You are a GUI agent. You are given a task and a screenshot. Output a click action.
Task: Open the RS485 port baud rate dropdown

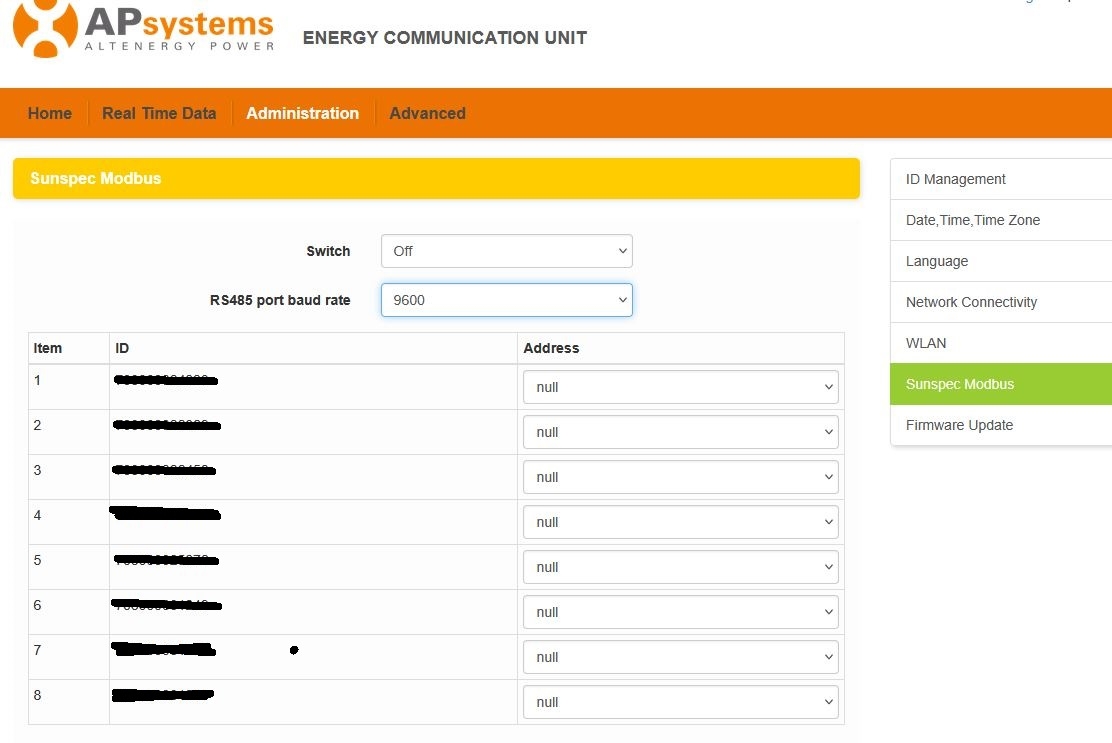point(506,299)
